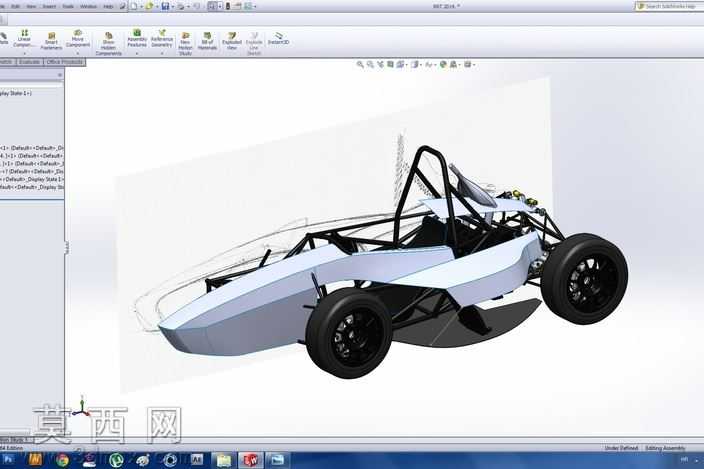Switch to the Evaluate tab
Image resolution: width=704 pixels, height=469 pixels.
(x=29, y=62)
